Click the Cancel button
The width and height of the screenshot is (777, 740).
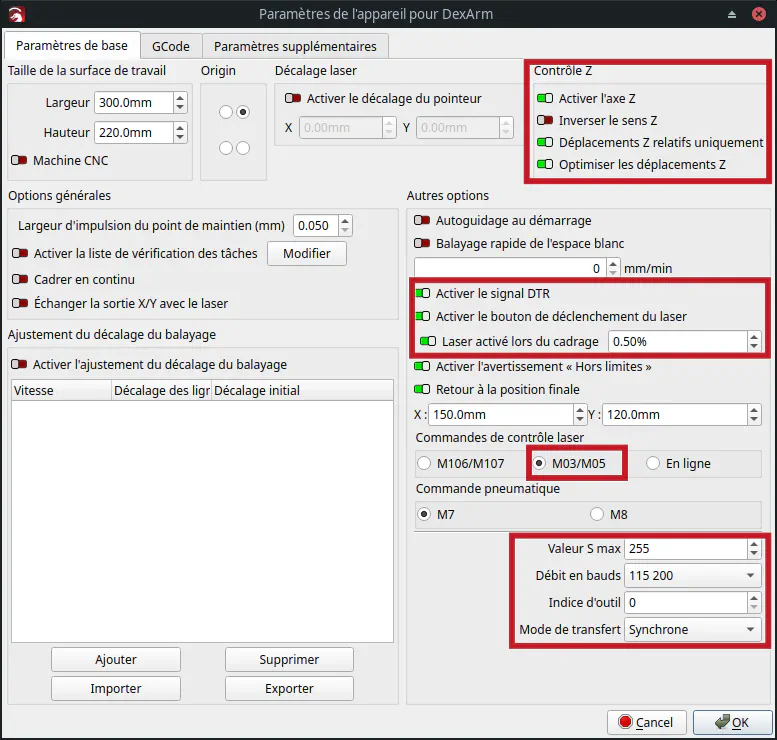click(647, 723)
